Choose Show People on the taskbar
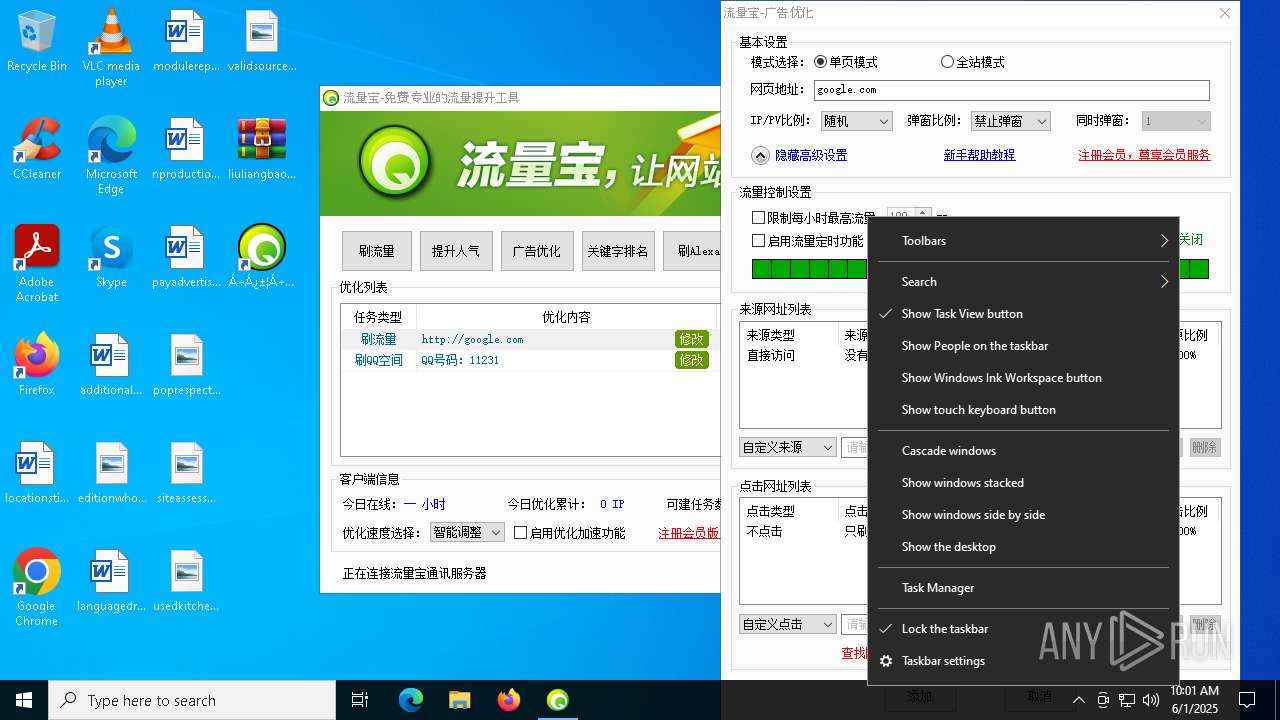The height and width of the screenshot is (720, 1280). tap(1023, 346)
